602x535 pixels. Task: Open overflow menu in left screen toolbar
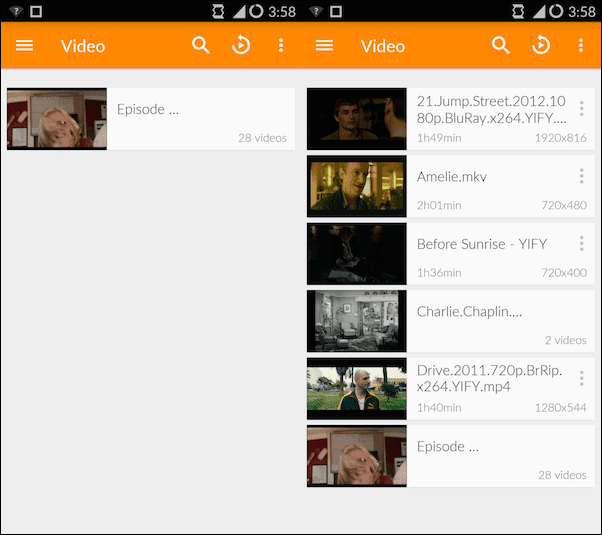coord(281,45)
